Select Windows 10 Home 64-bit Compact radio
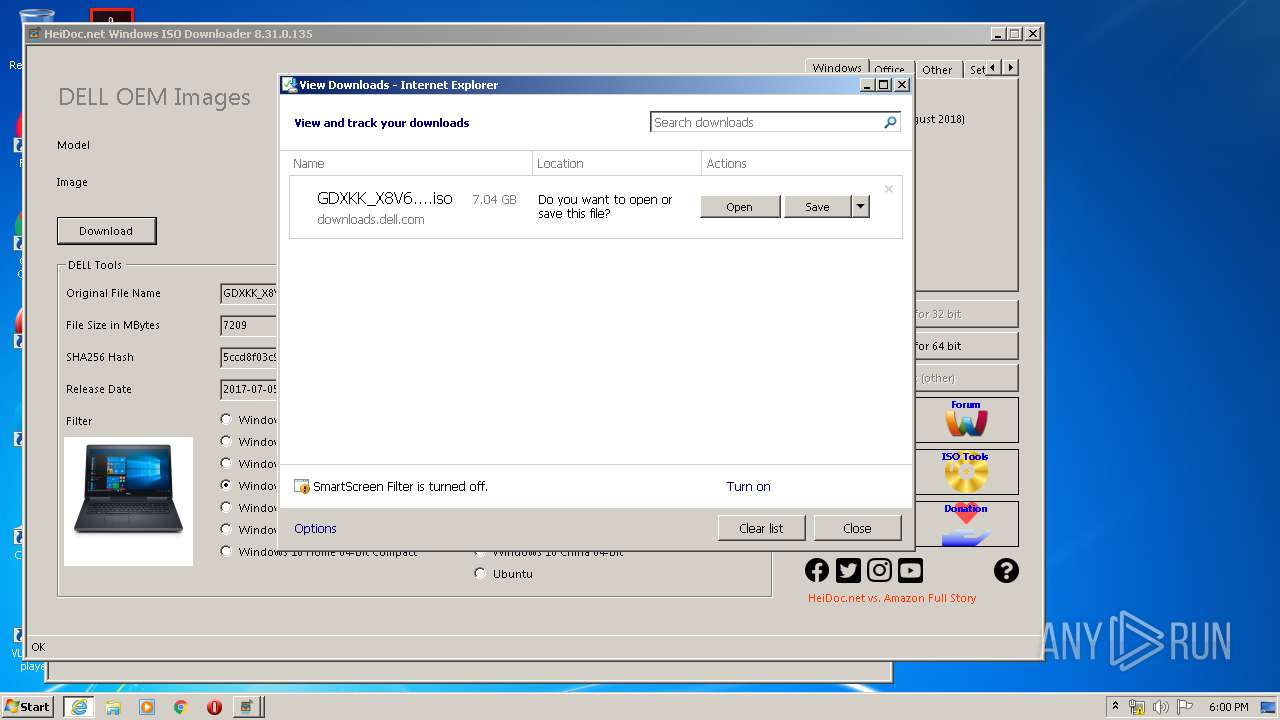 pyautogui.click(x=226, y=551)
